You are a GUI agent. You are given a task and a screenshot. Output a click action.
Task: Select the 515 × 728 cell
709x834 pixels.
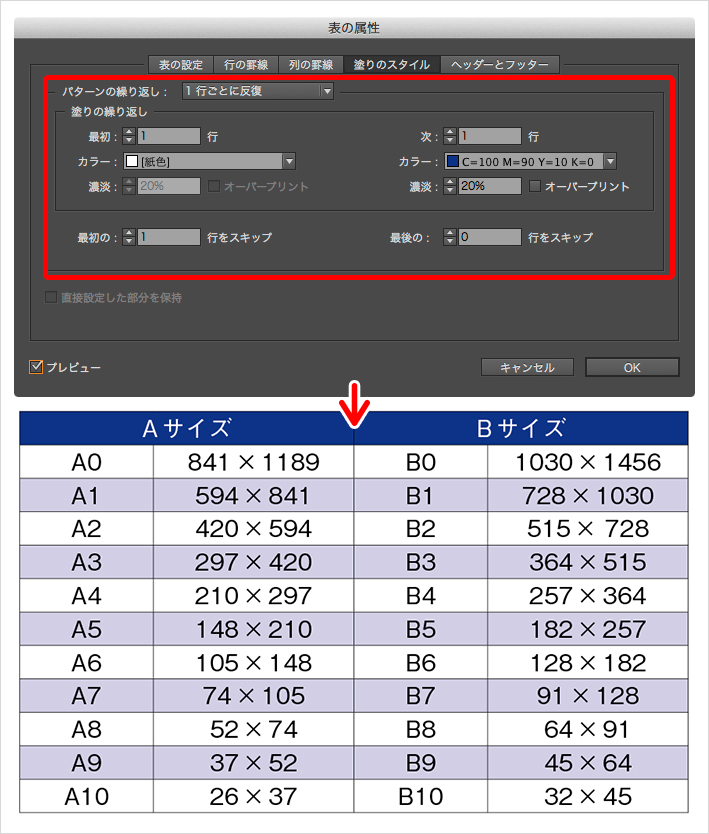[588, 529]
